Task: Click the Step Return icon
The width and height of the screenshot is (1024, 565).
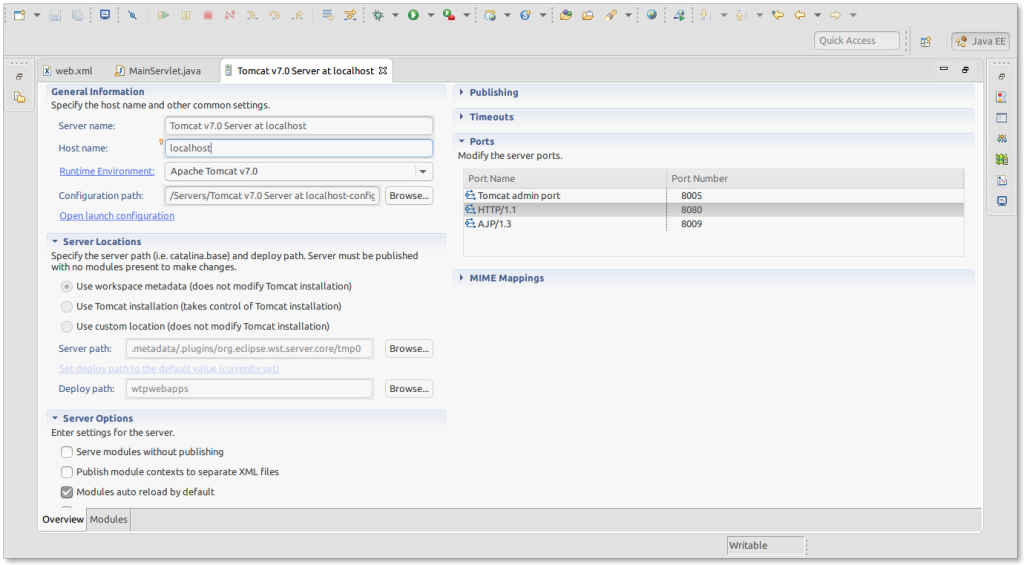Action: click(297, 15)
